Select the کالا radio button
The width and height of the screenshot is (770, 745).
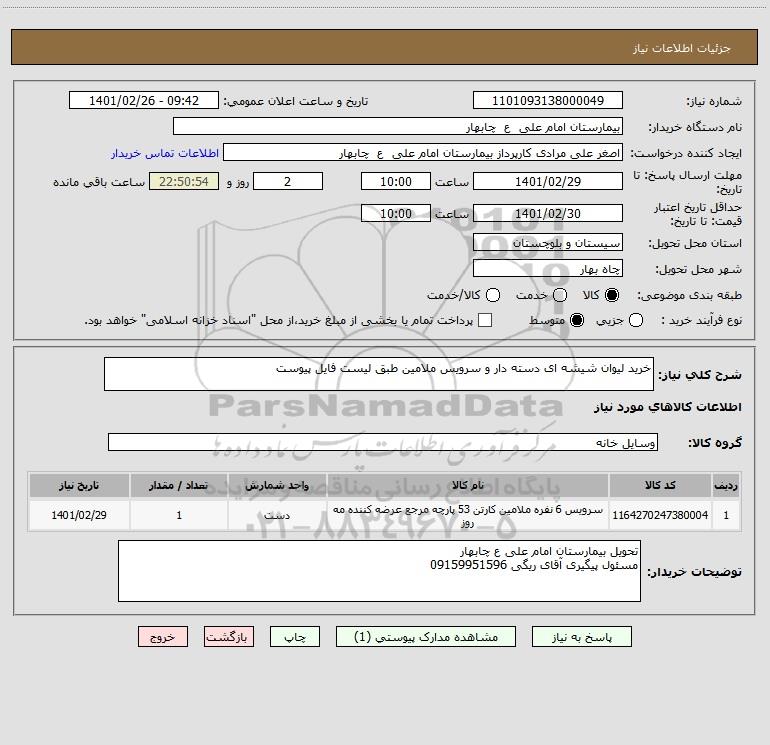click(612, 295)
